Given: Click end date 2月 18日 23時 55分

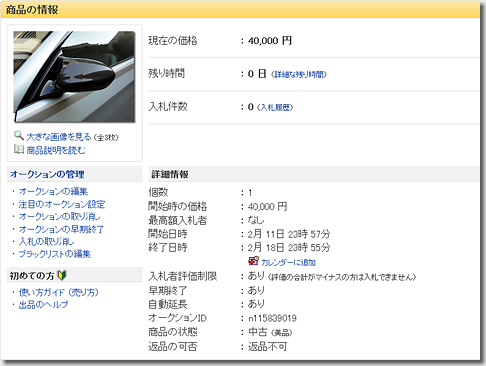Looking at the screenshot, I should point(289,247).
